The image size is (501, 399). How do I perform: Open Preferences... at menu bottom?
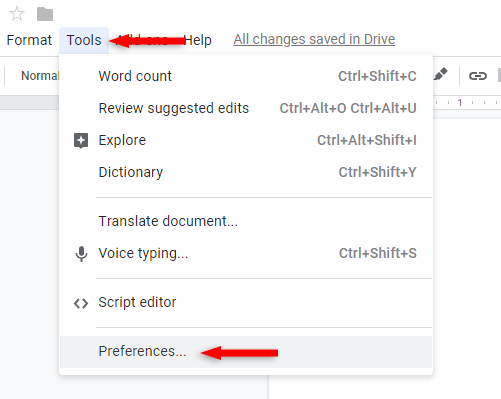246,352
